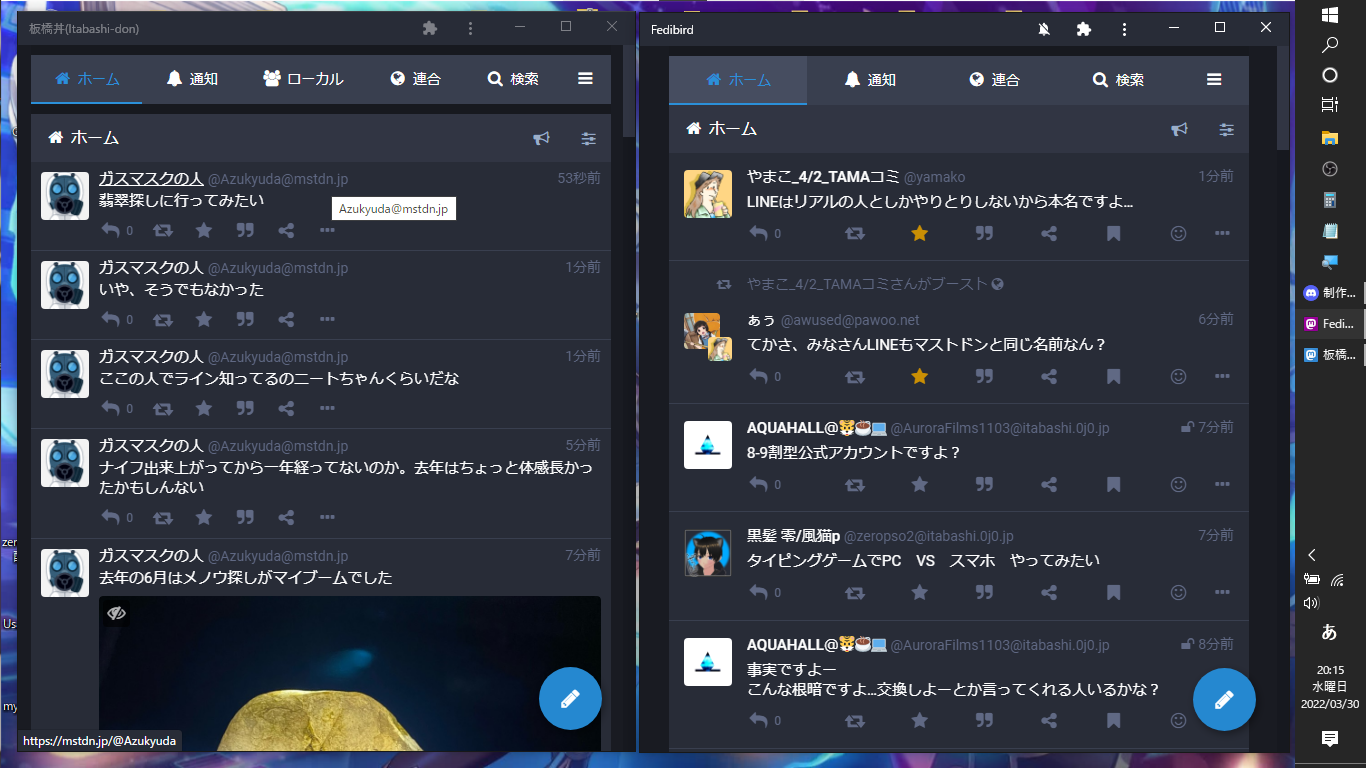This screenshot has height=768, width=1366.
Task: Toggle the muted notification bell in Fedibird title bar
Action: tap(1044, 30)
